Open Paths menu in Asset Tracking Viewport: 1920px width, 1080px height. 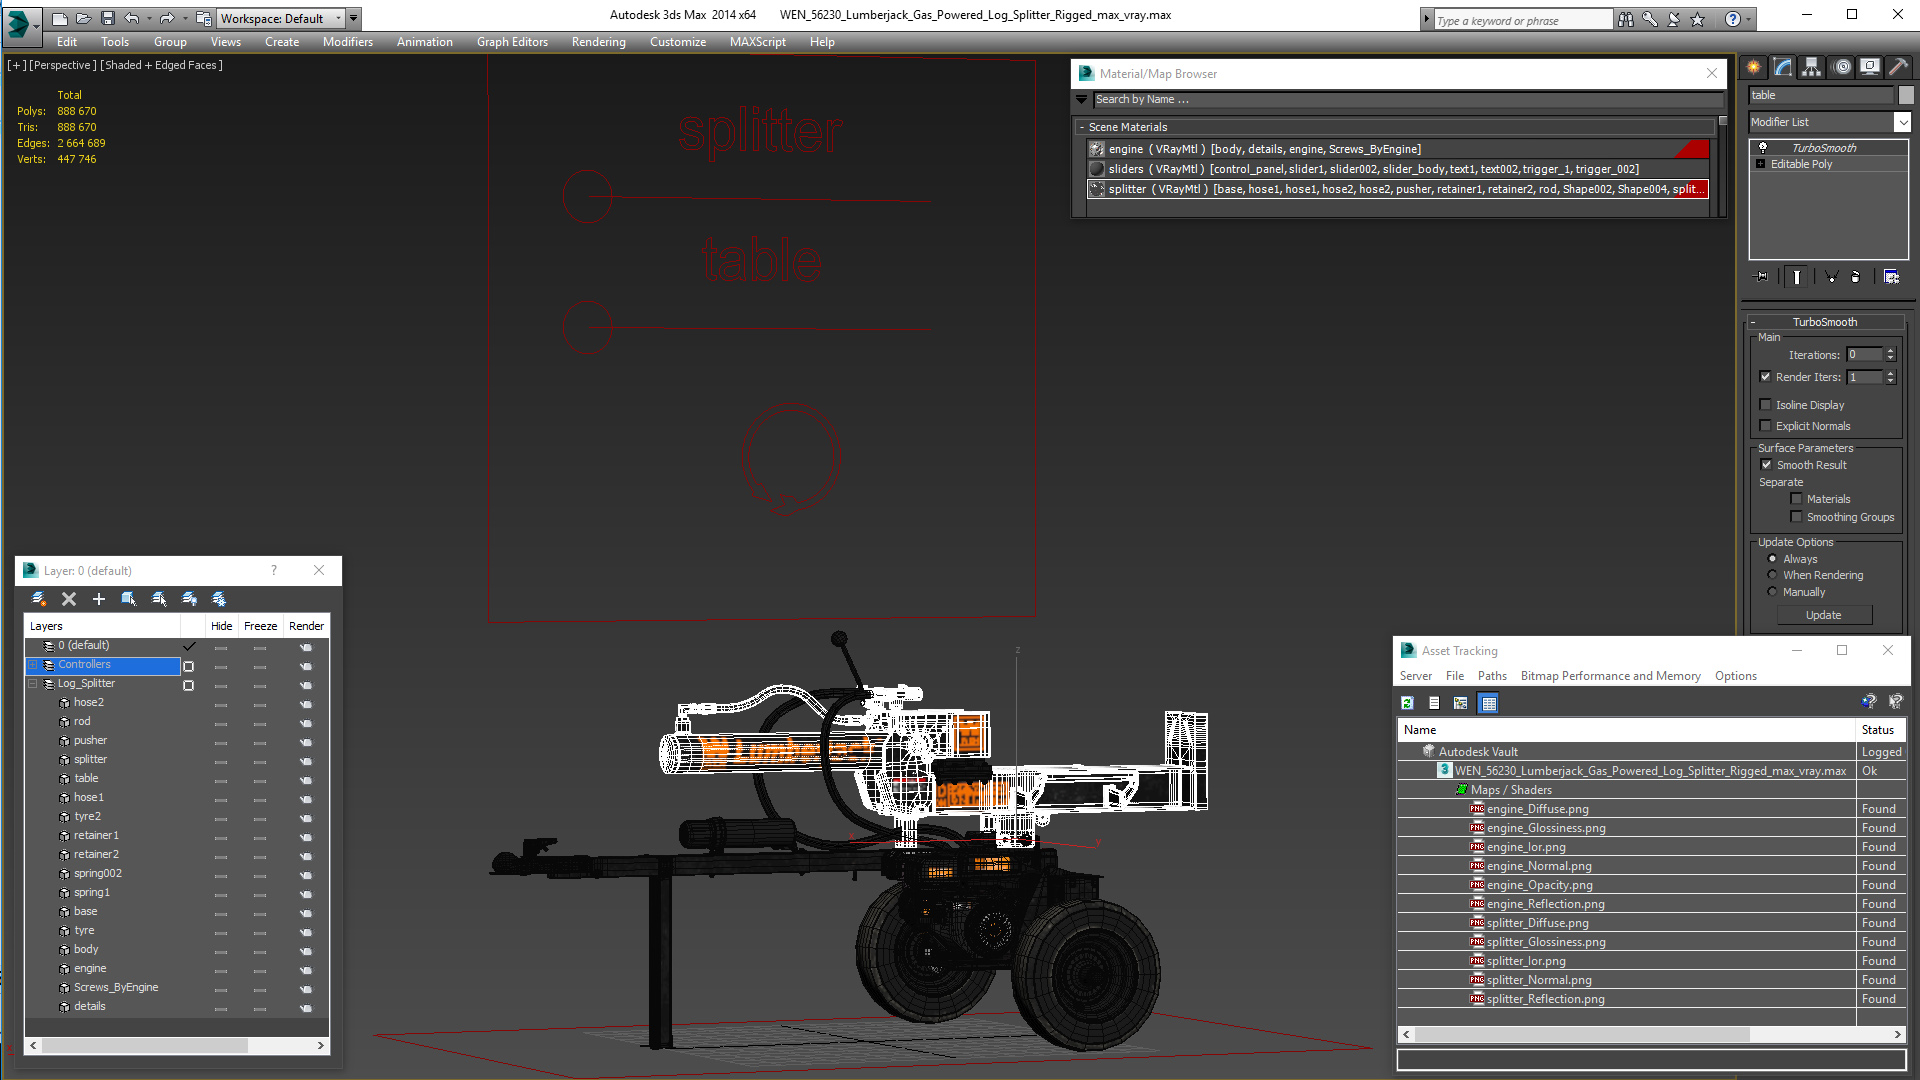point(1492,676)
